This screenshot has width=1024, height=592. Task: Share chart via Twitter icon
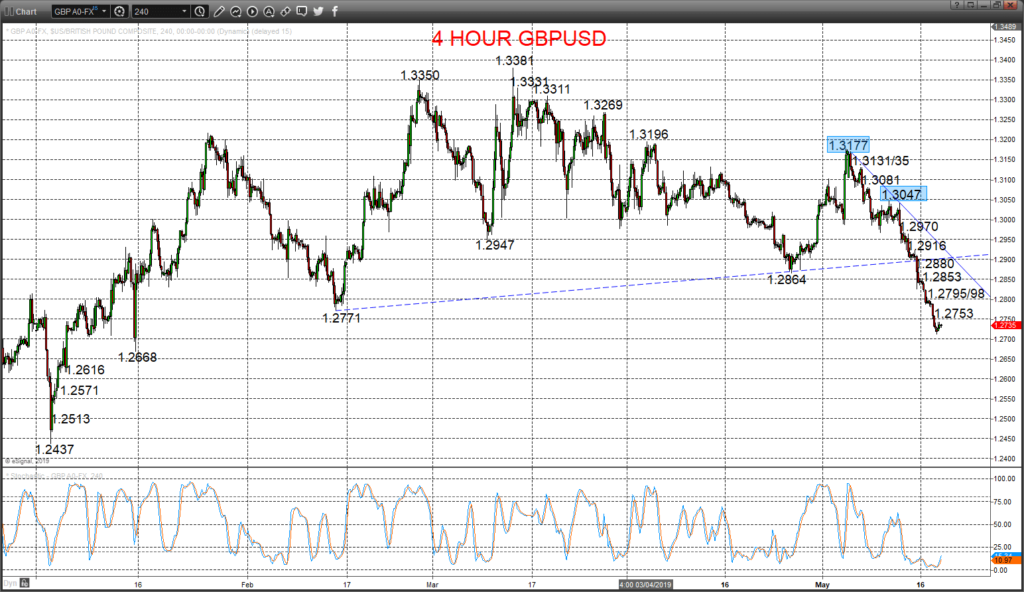pos(319,11)
